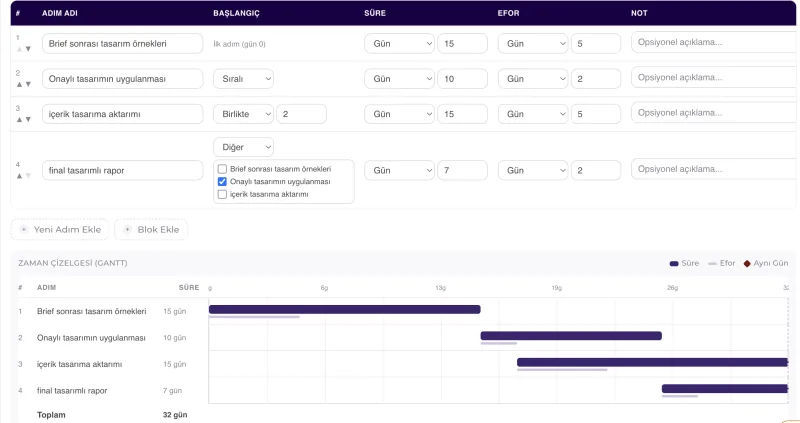Click note field for step 1

pos(715,42)
